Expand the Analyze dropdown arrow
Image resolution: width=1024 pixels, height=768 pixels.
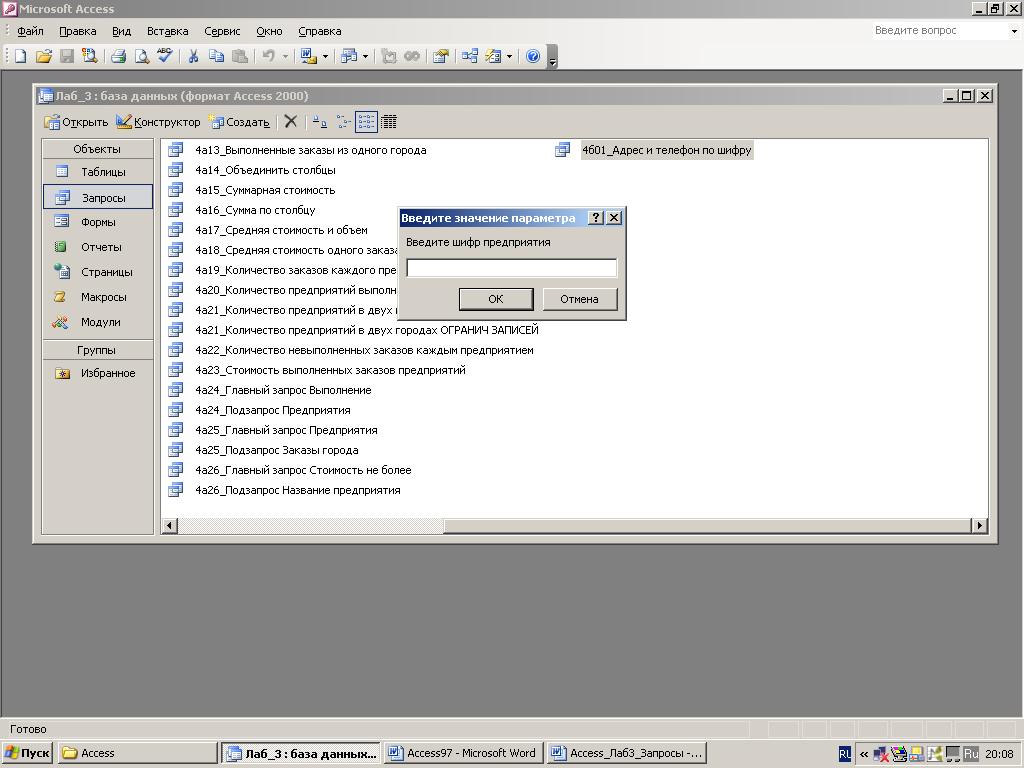[365, 56]
